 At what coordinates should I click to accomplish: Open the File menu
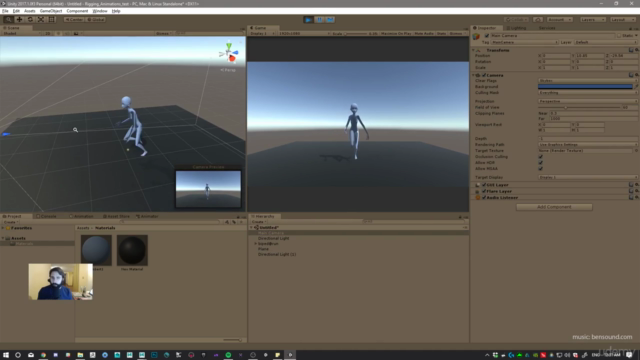(x=5, y=11)
